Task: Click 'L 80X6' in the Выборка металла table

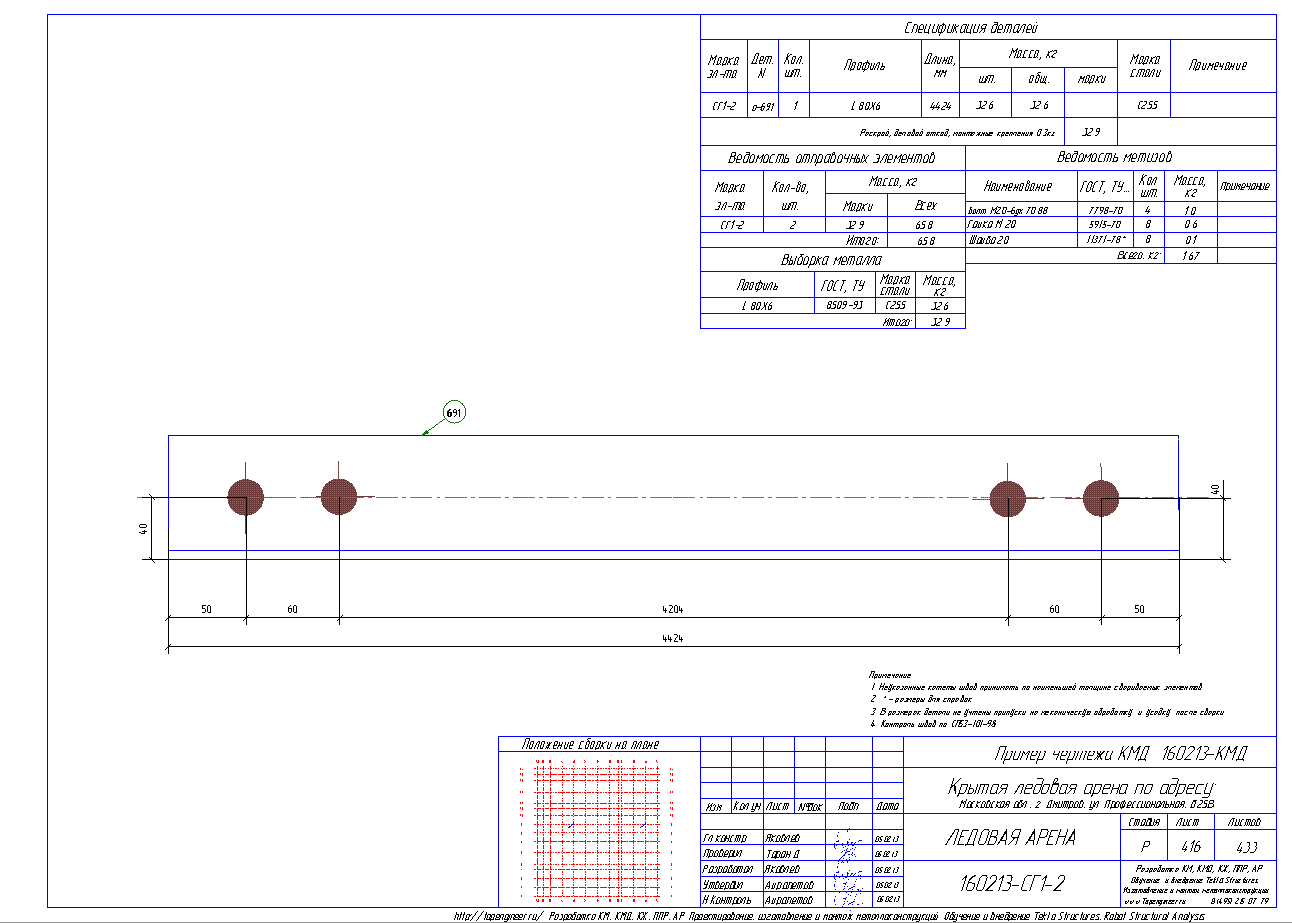Action: point(758,306)
